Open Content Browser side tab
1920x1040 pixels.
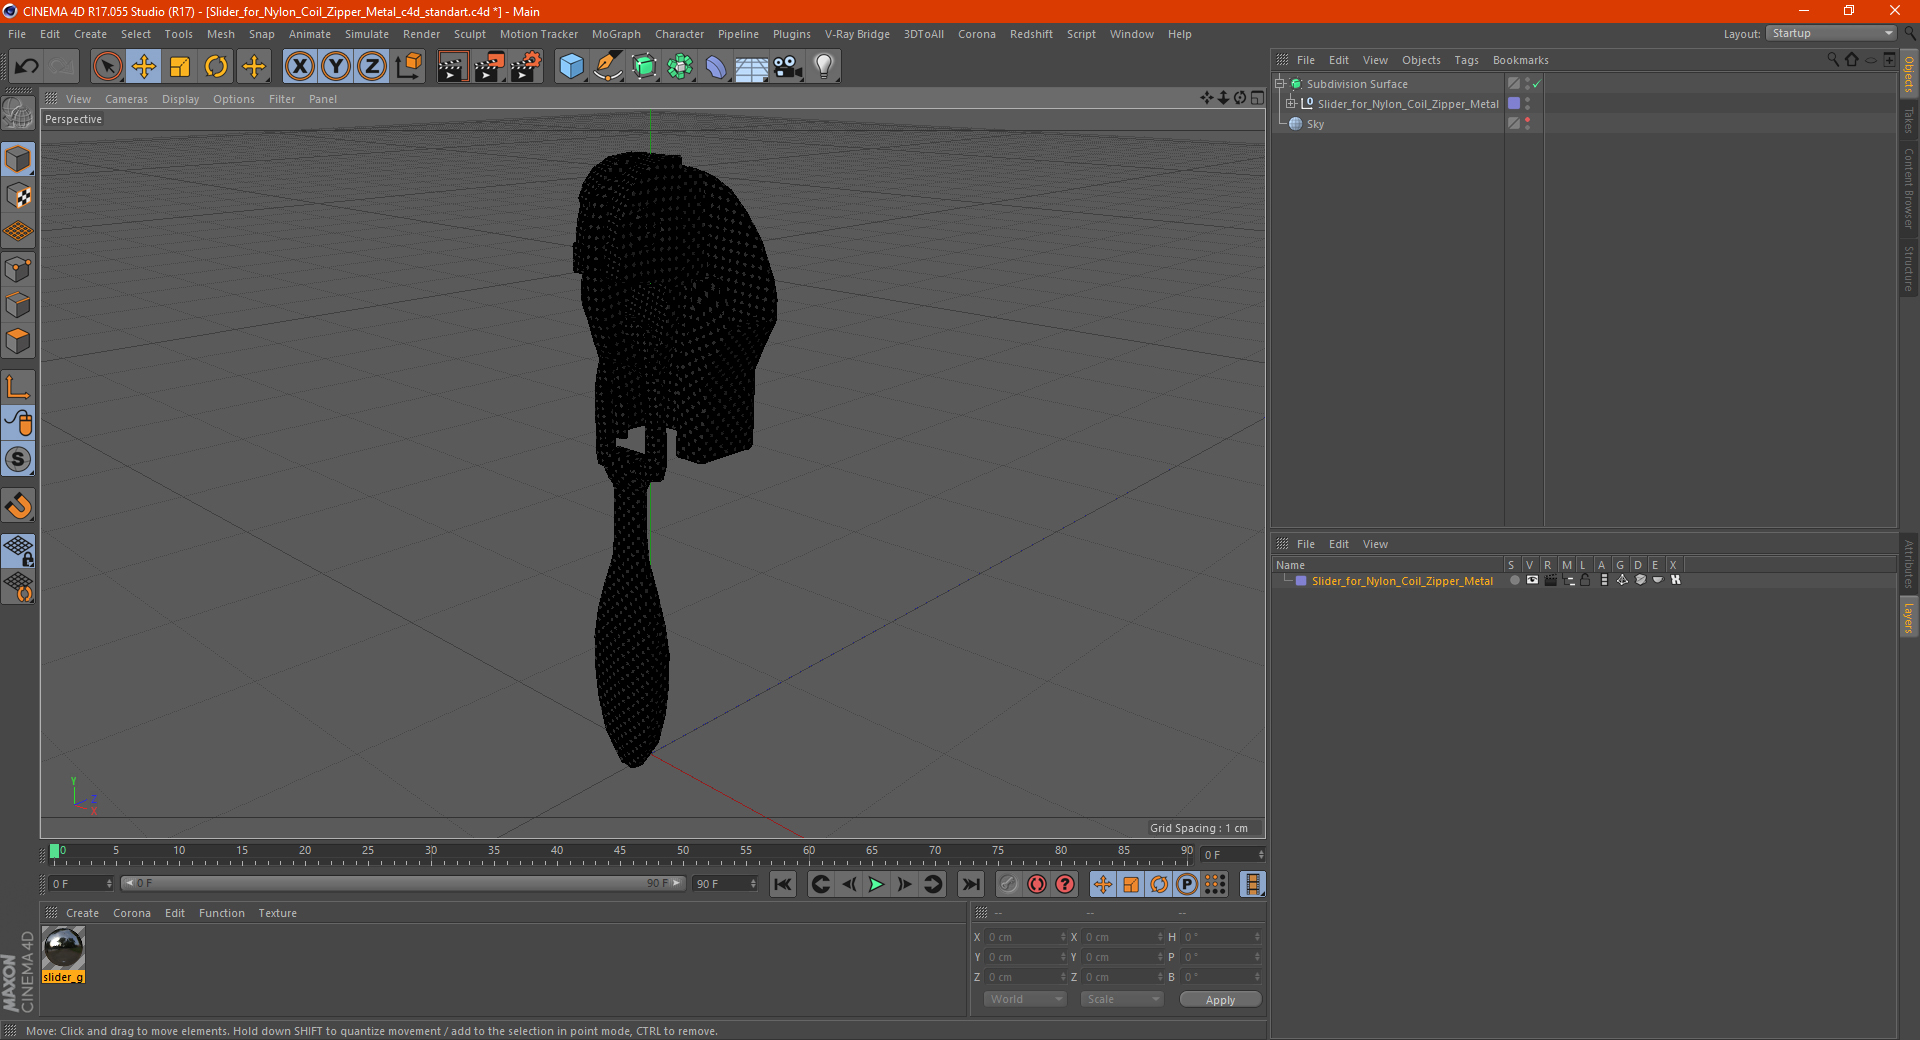(1909, 188)
